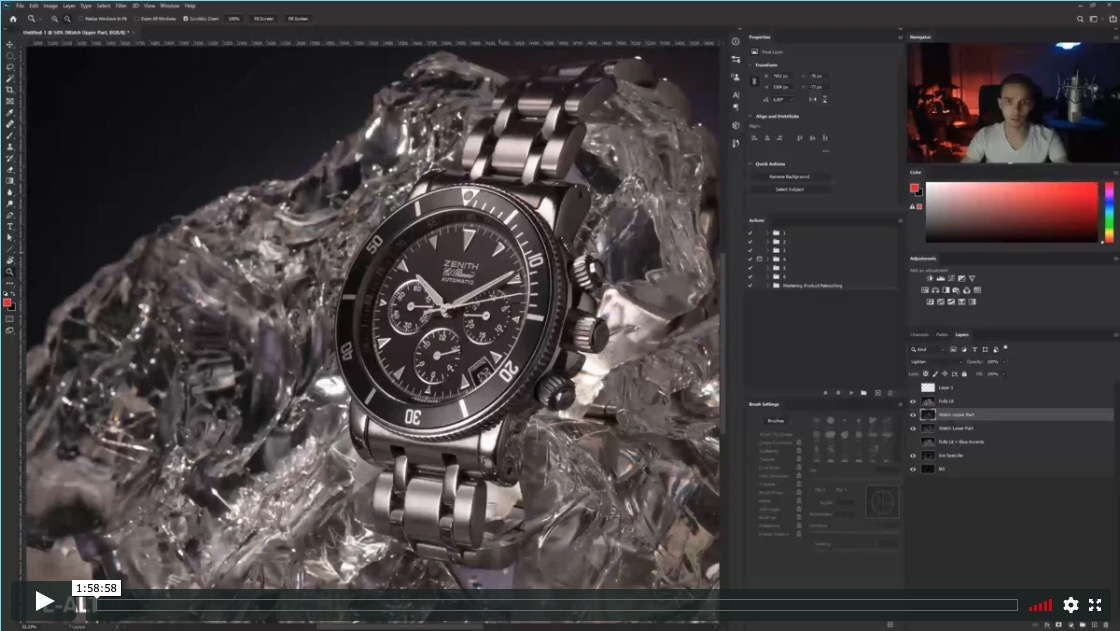Image resolution: width=1120 pixels, height=631 pixels.
Task: Hide the Watch Lower Part layer
Action: click(913, 429)
